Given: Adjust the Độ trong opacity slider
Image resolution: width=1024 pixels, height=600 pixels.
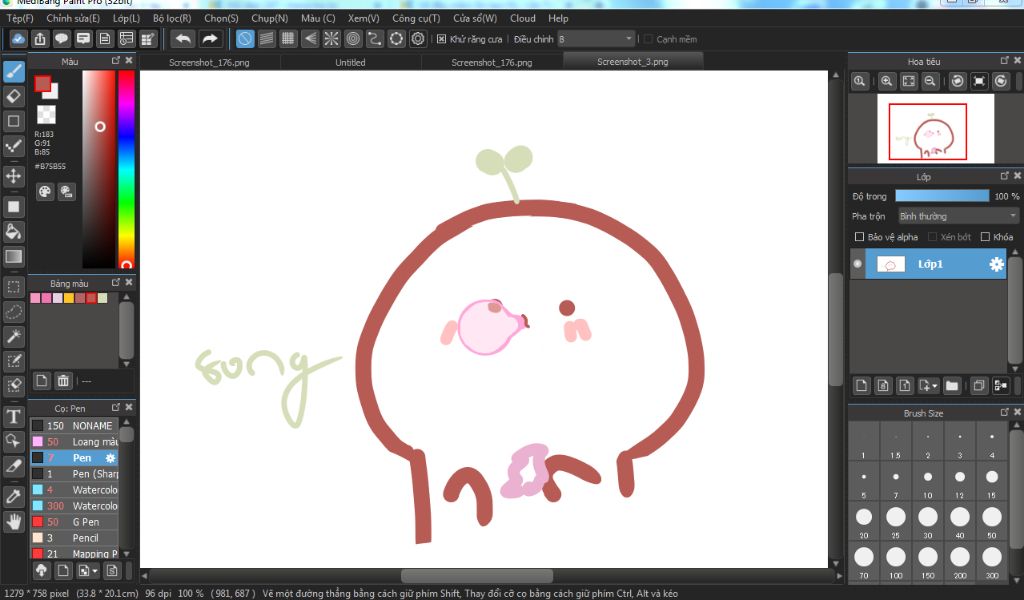Looking at the screenshot, I should tap(942, 196).
